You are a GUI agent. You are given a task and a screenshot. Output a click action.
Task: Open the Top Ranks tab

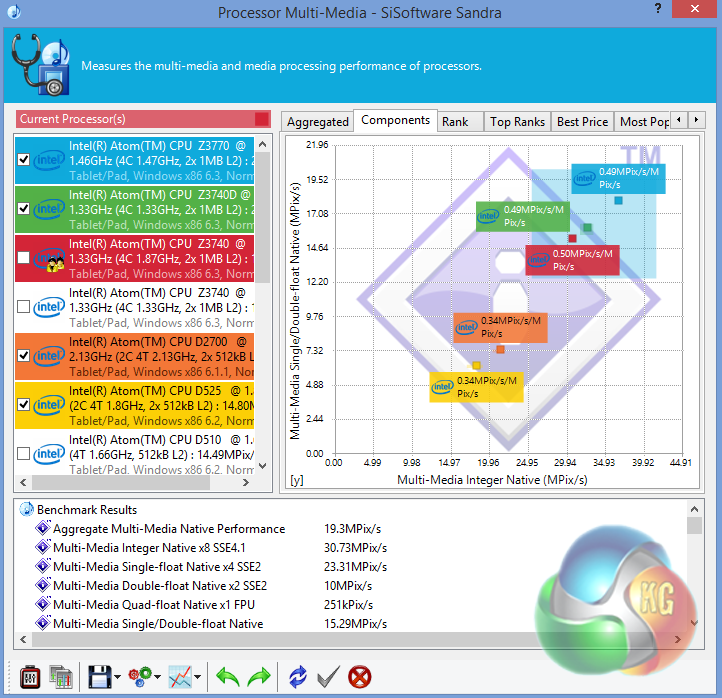tap(517, 122)
